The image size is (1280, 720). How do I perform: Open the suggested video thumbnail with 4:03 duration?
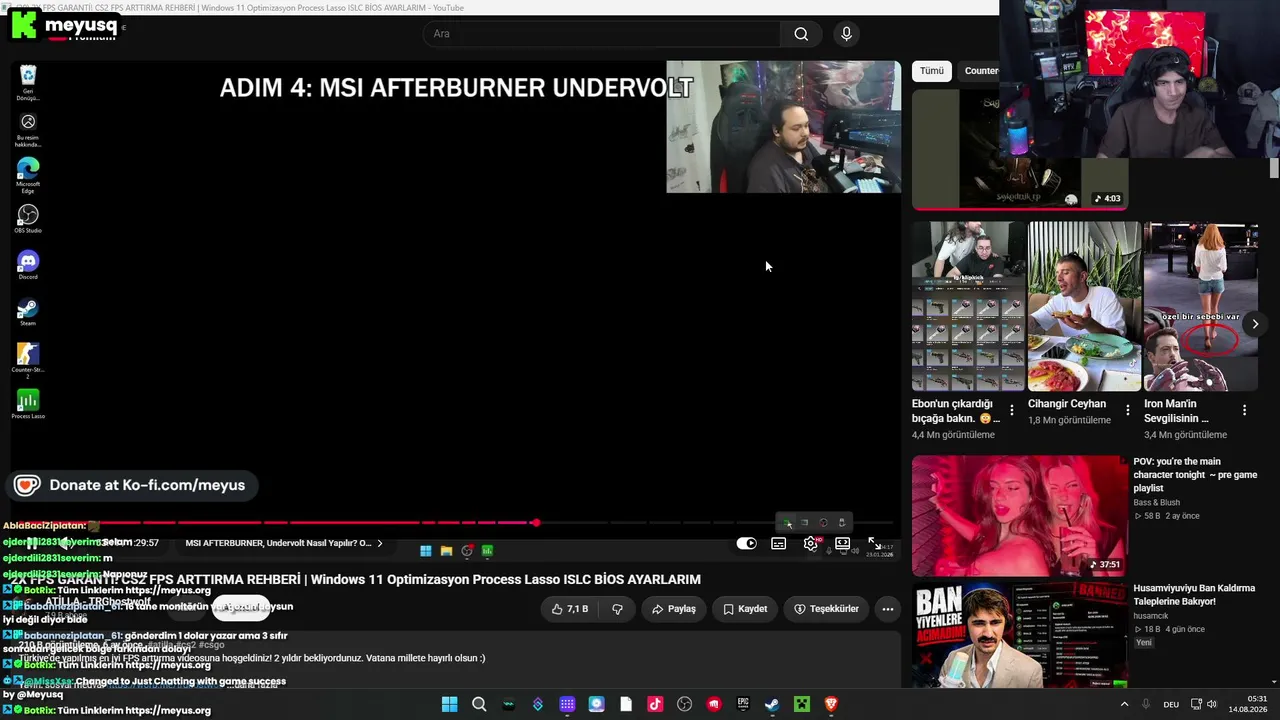point(1020,149)
